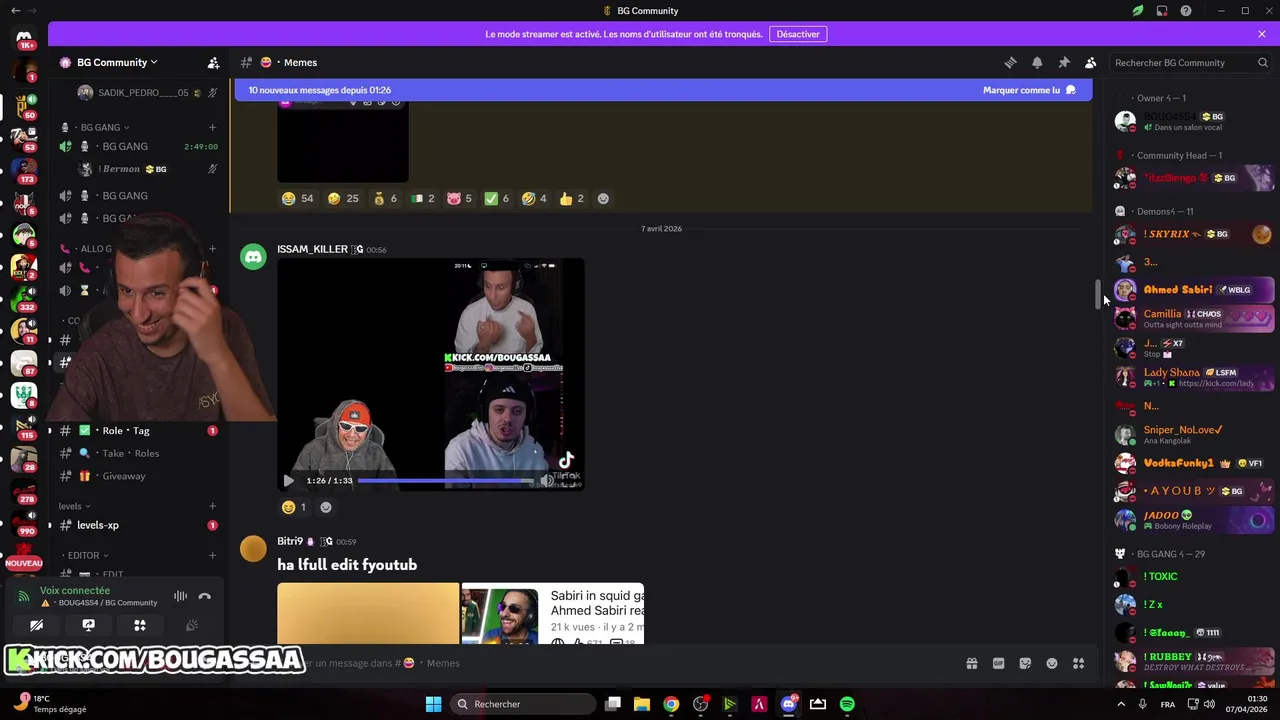
Task: Add reaction to the message with 54 laughs
Action: tap(603, 198)
